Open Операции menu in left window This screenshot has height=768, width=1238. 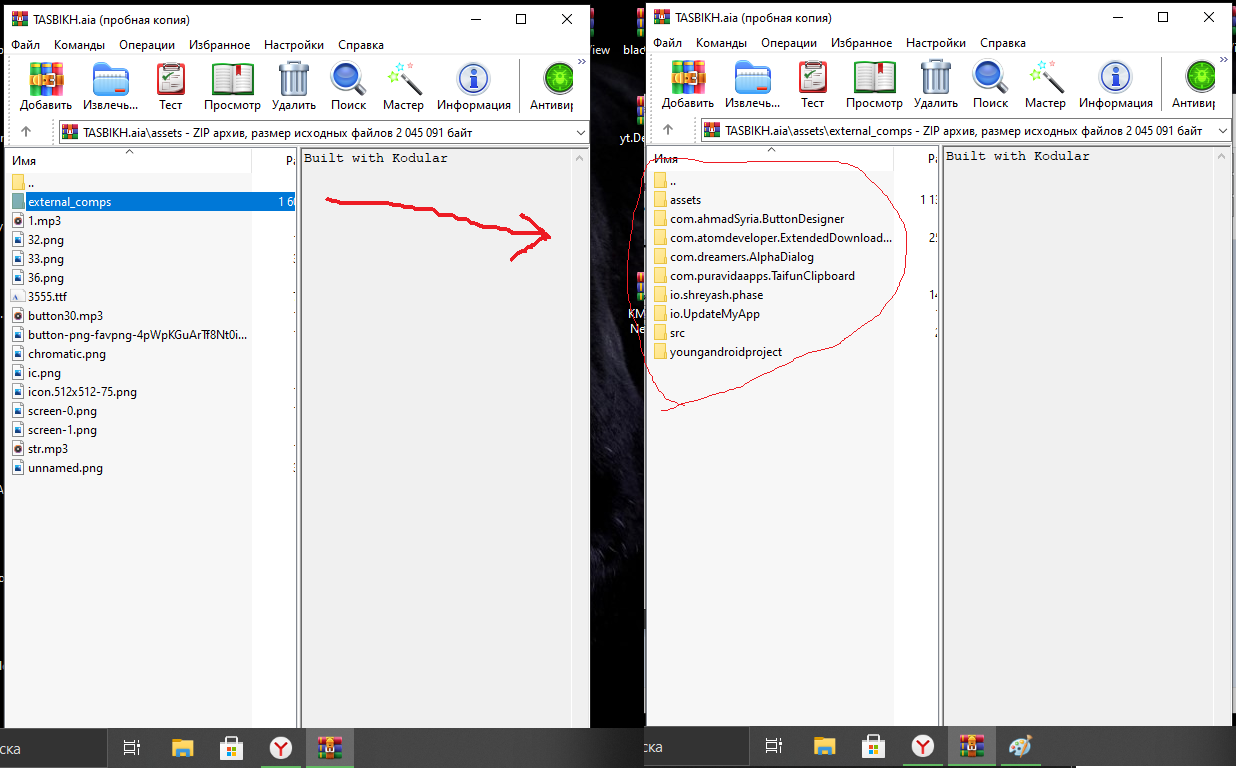coord(147,44)
